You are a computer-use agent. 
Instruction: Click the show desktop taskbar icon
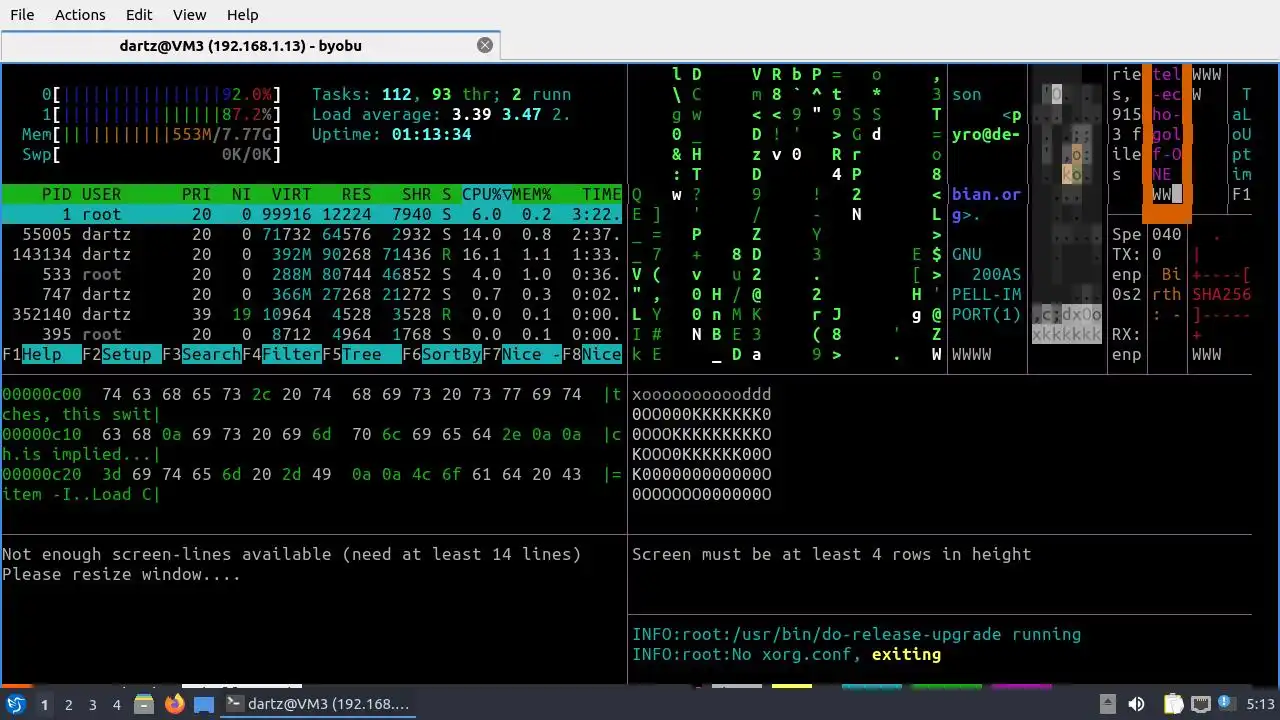coord(204,704)
